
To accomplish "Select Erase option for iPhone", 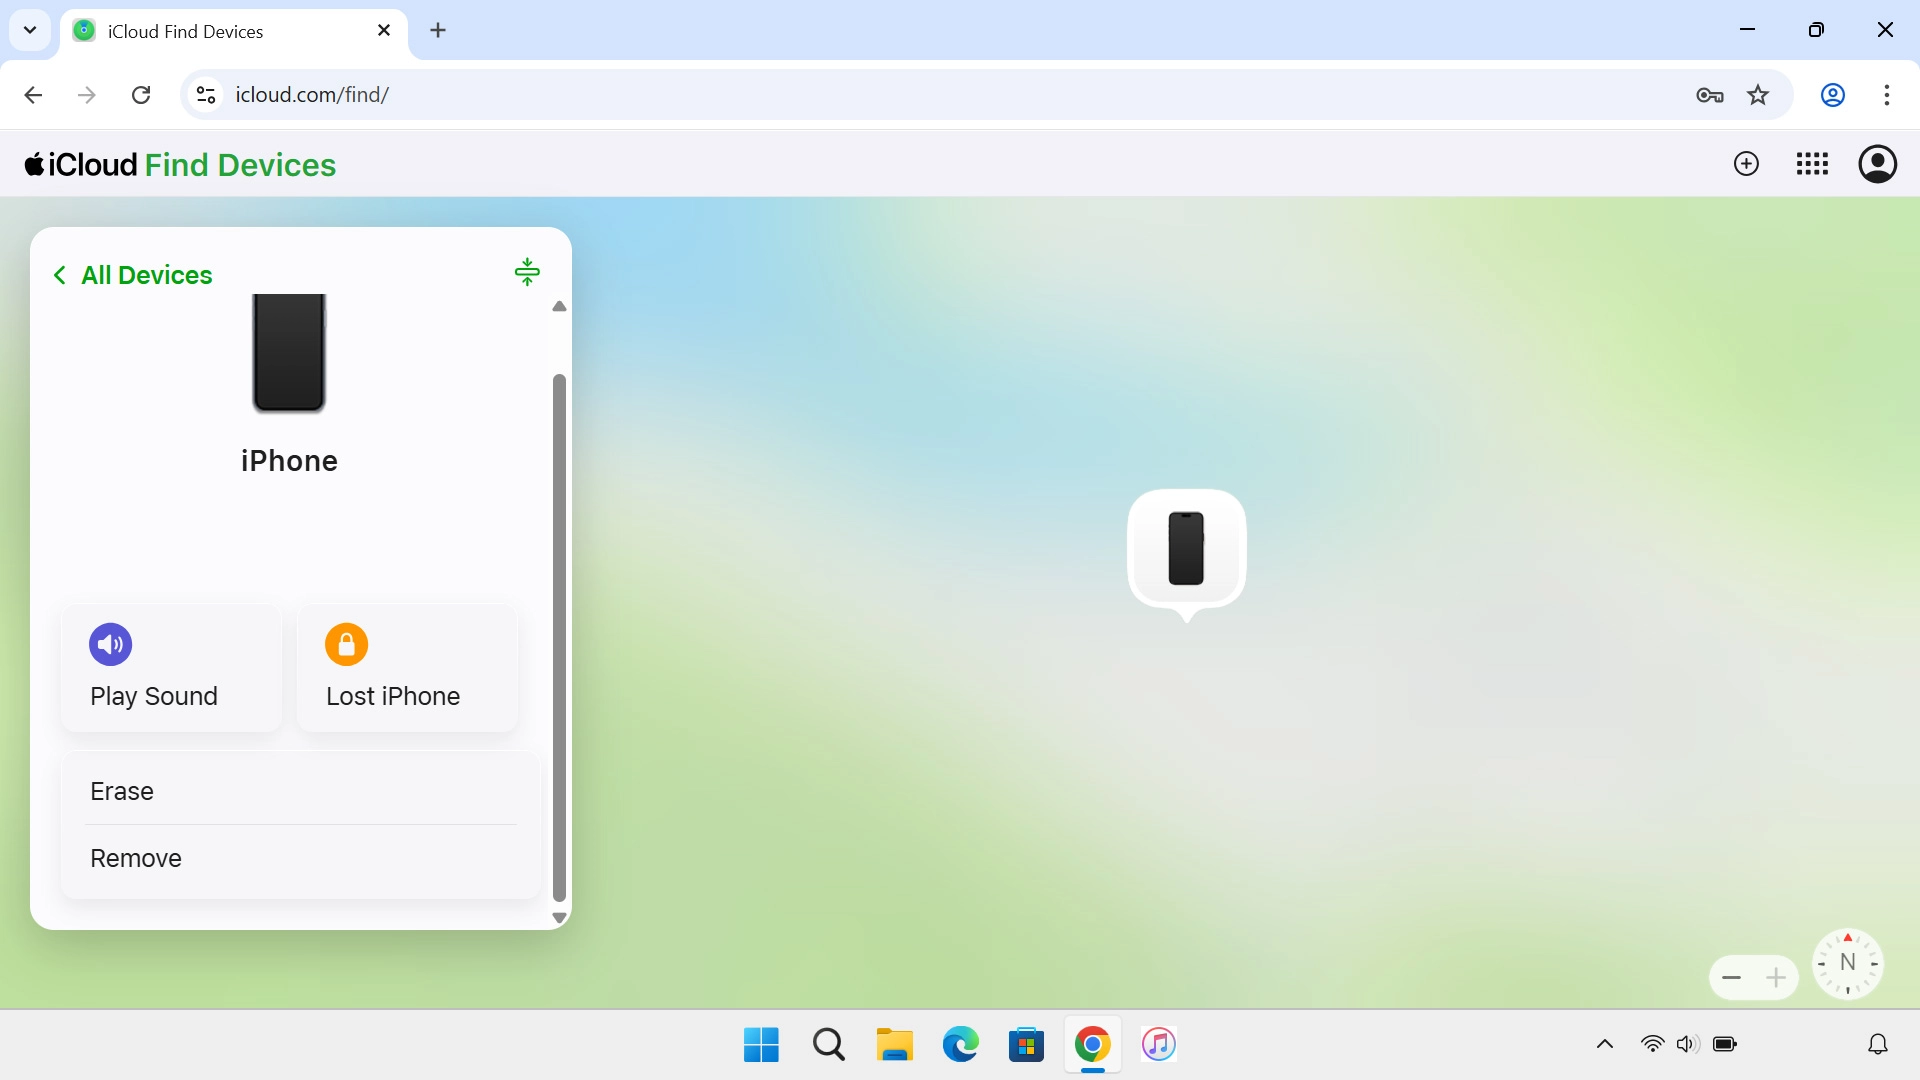I will [x=300, y=791].
